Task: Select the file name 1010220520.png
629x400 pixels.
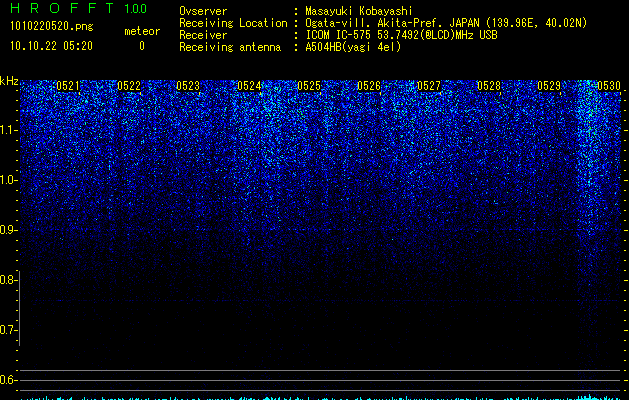Action: pyautogui.click(x=52, y=27)
